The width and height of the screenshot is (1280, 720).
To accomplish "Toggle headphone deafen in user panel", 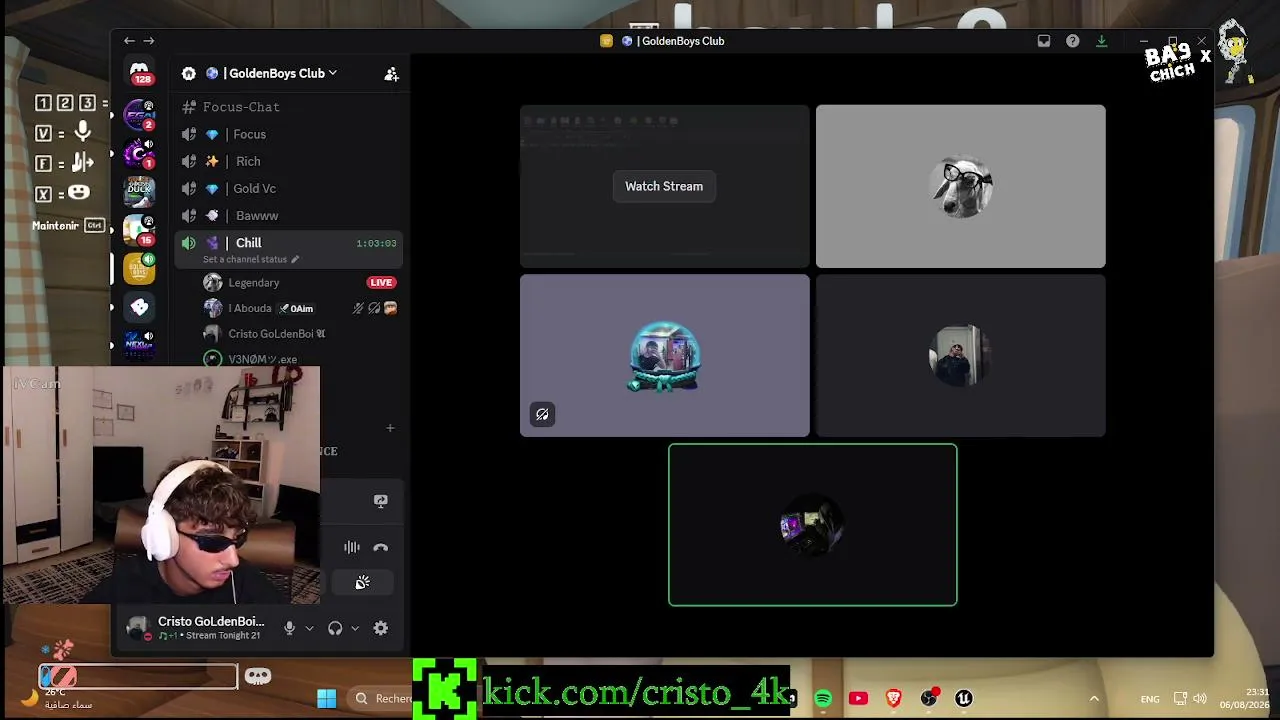I will (x=335, y=628).
